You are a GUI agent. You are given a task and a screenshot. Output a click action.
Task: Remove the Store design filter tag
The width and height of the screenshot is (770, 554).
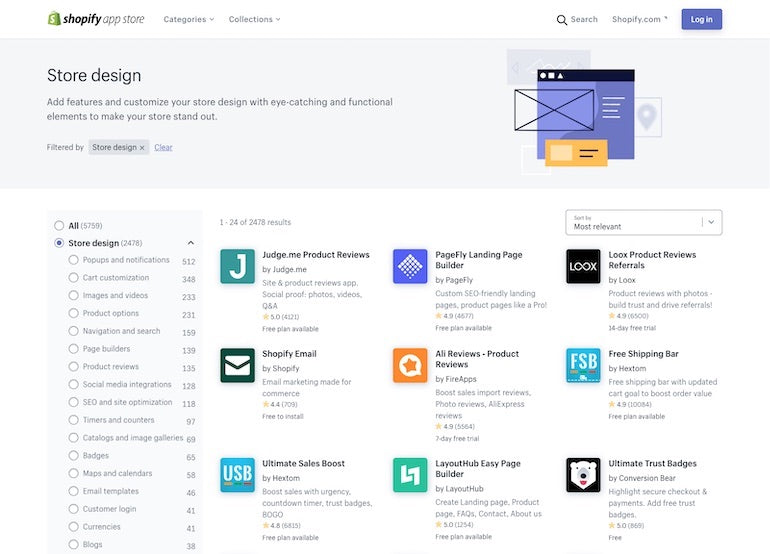coord(142,148)
